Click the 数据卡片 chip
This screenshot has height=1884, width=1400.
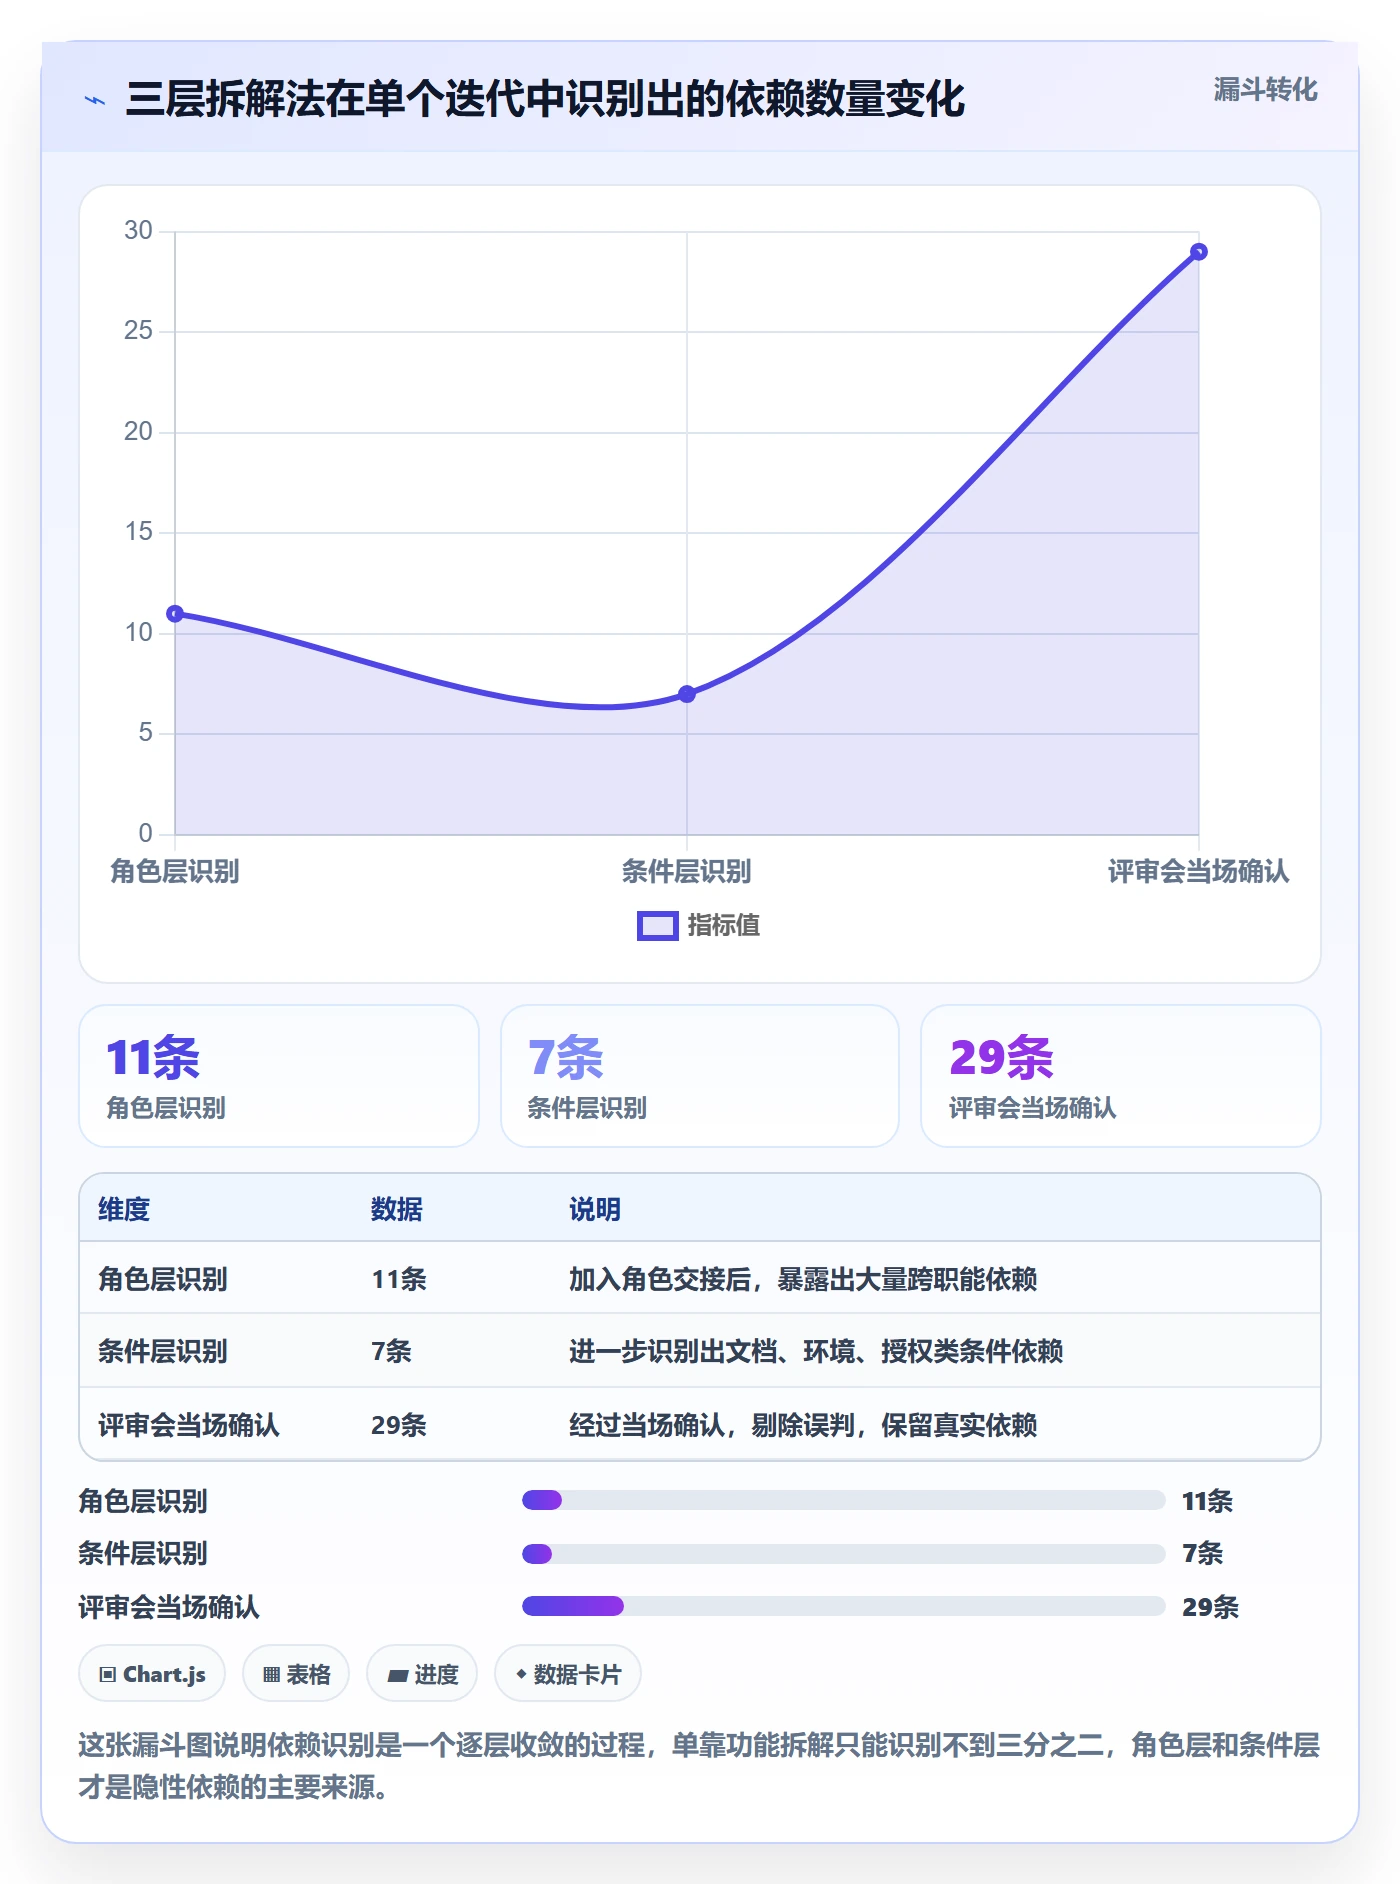(568, 1673)
